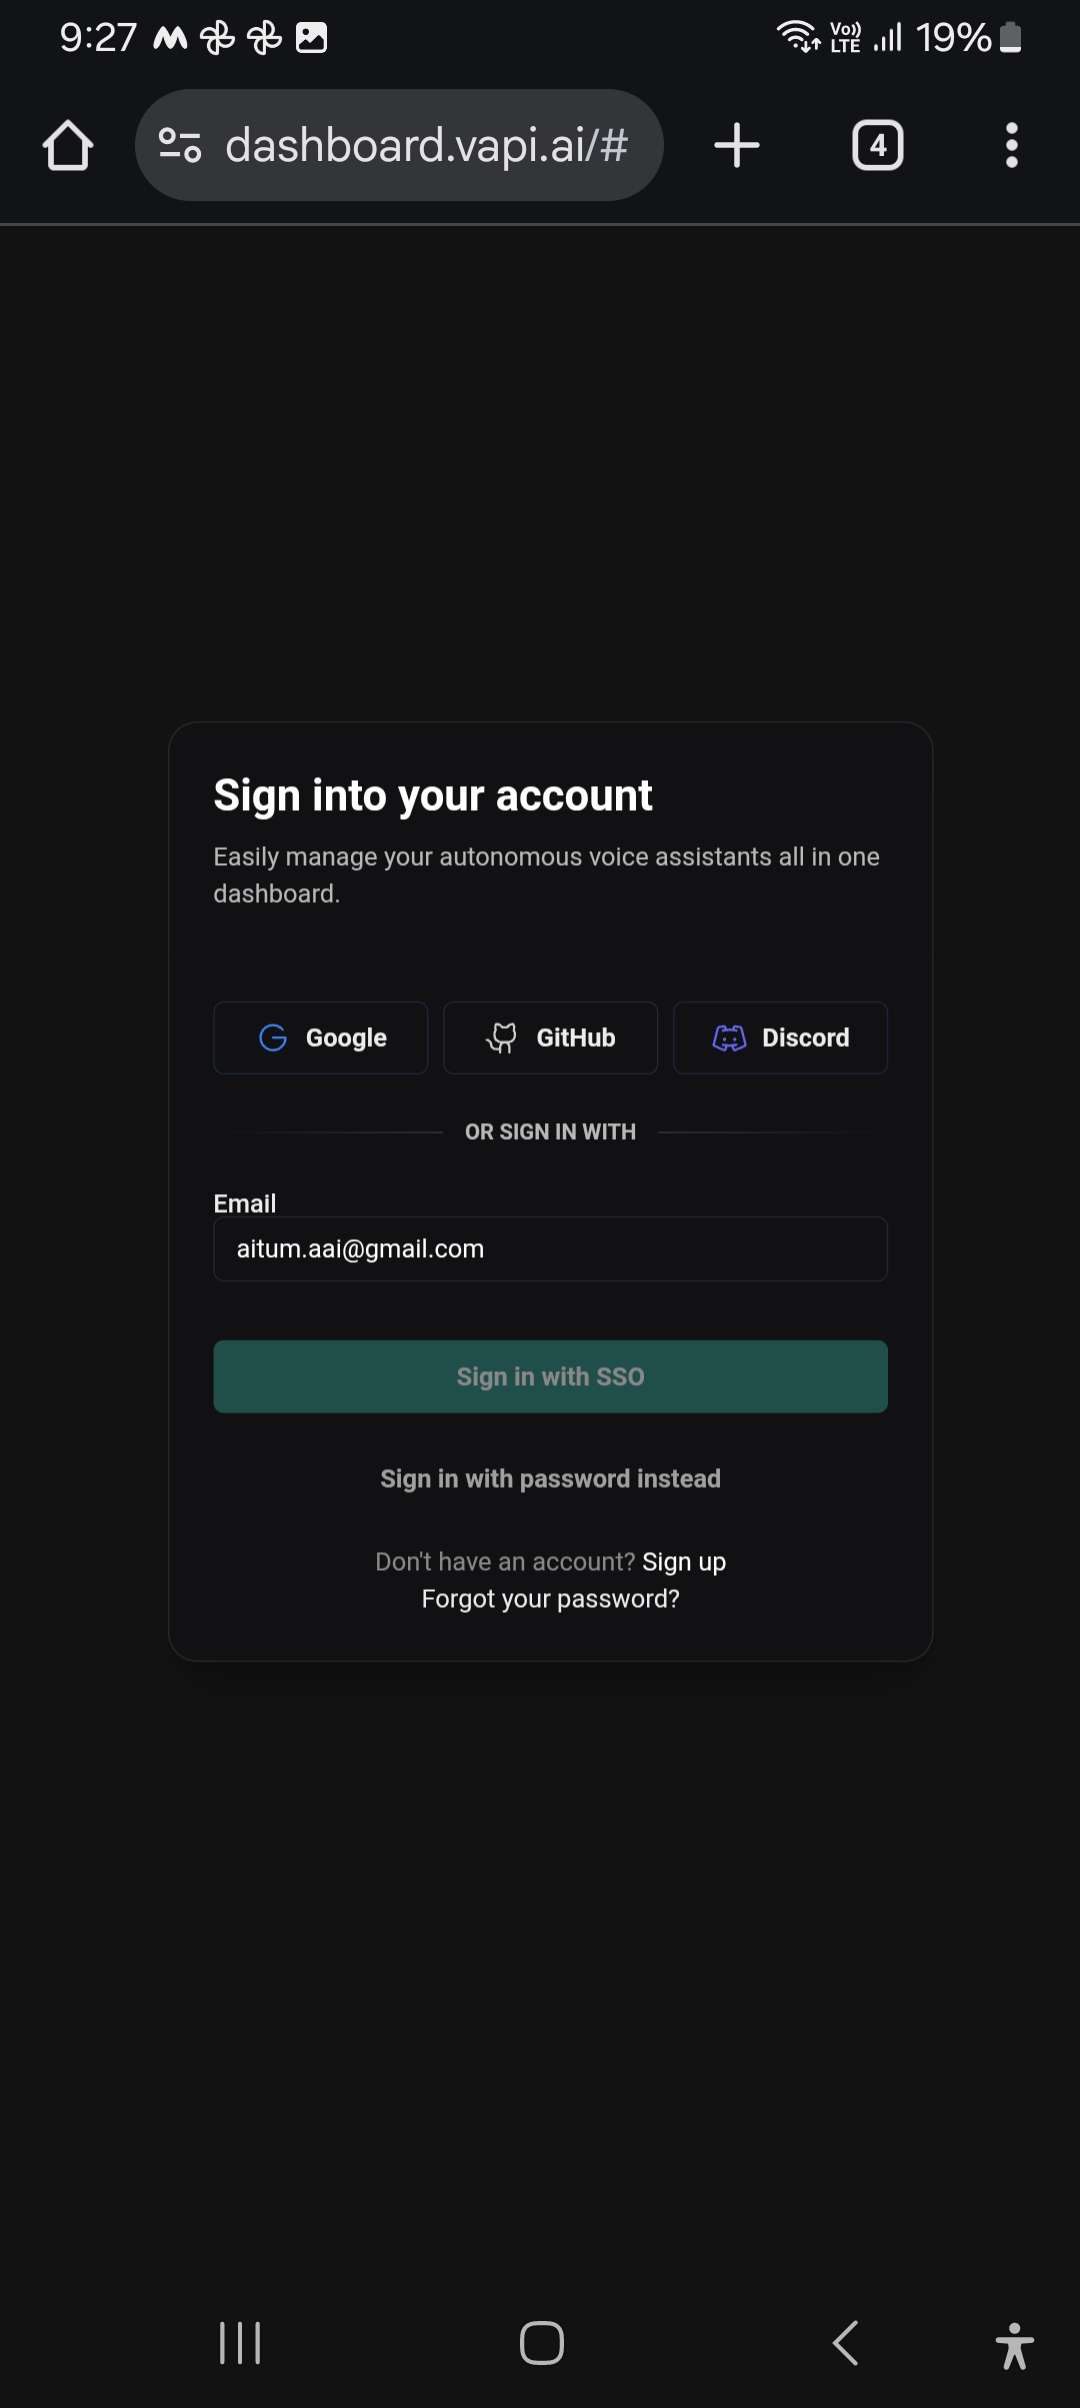Click the GitHub cat icon
1080x2408 pixels.
point(502,1038)
